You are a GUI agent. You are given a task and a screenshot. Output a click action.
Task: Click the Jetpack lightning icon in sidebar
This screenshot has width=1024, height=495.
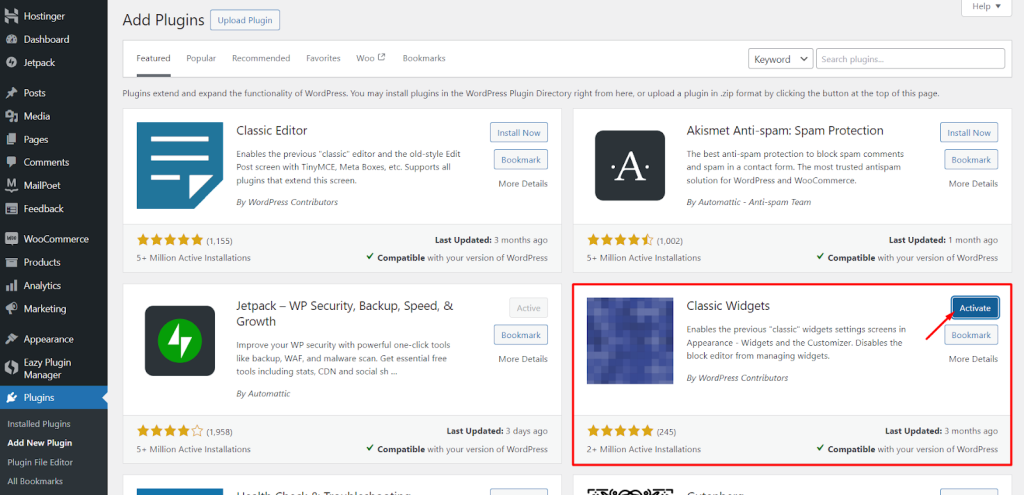[11, 63]
